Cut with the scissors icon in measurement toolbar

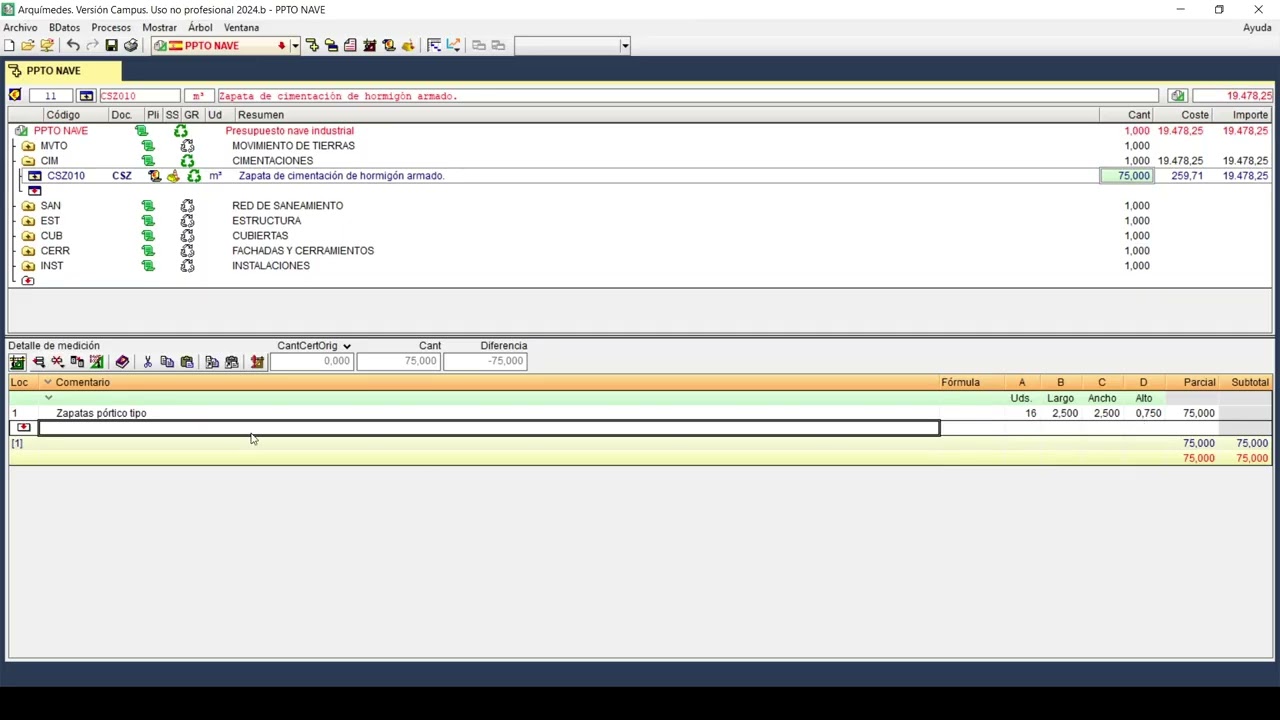(147, 362)
